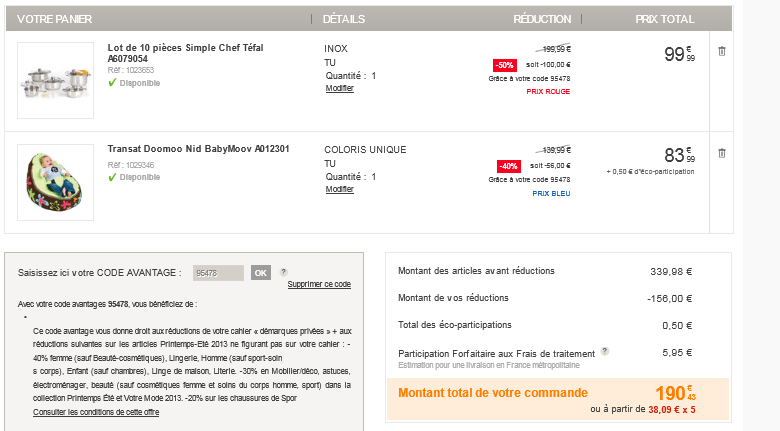Click the -40% red discount badge

click(509, 166)
